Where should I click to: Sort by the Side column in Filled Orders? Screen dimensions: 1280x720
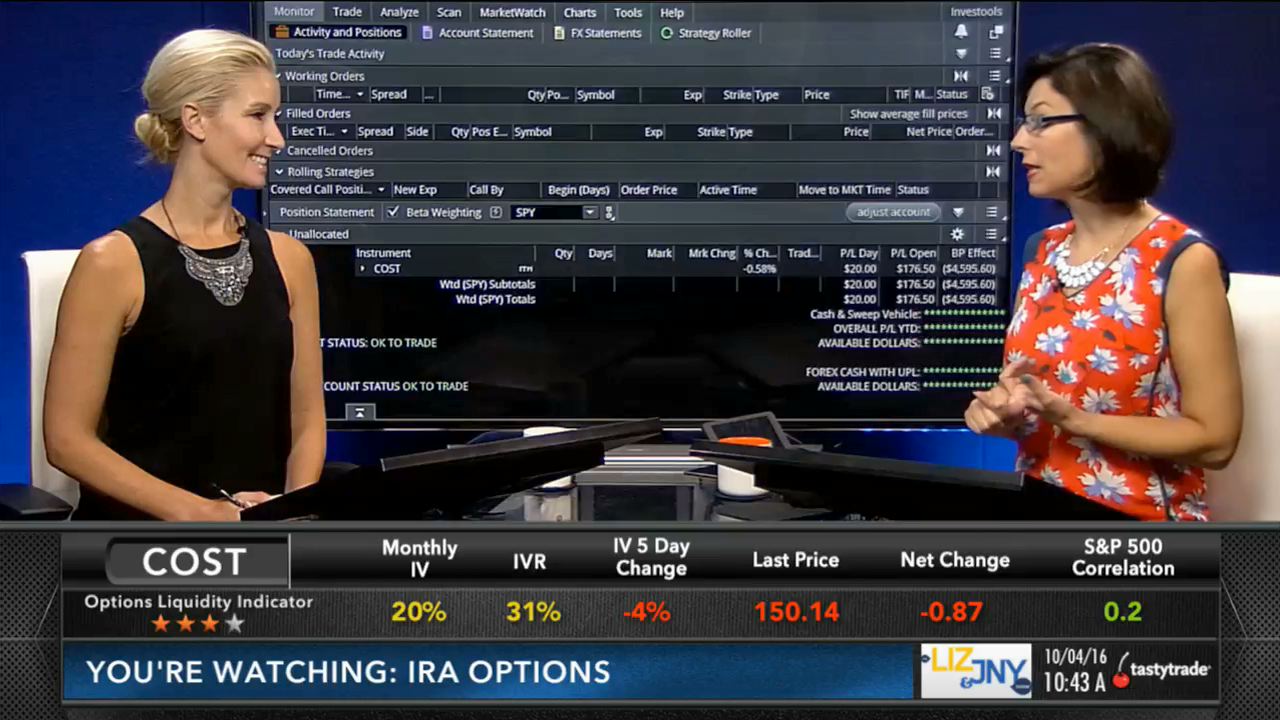point(417,132)
